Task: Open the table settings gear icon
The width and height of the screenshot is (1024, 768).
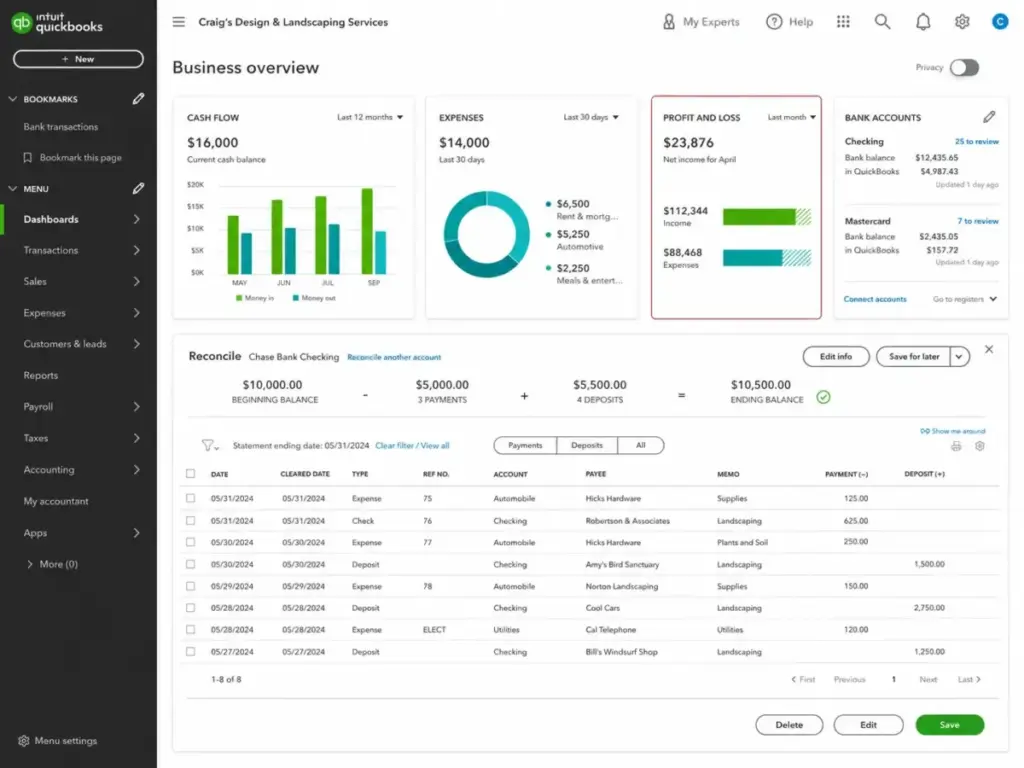Action: click(x=980, y=446)
